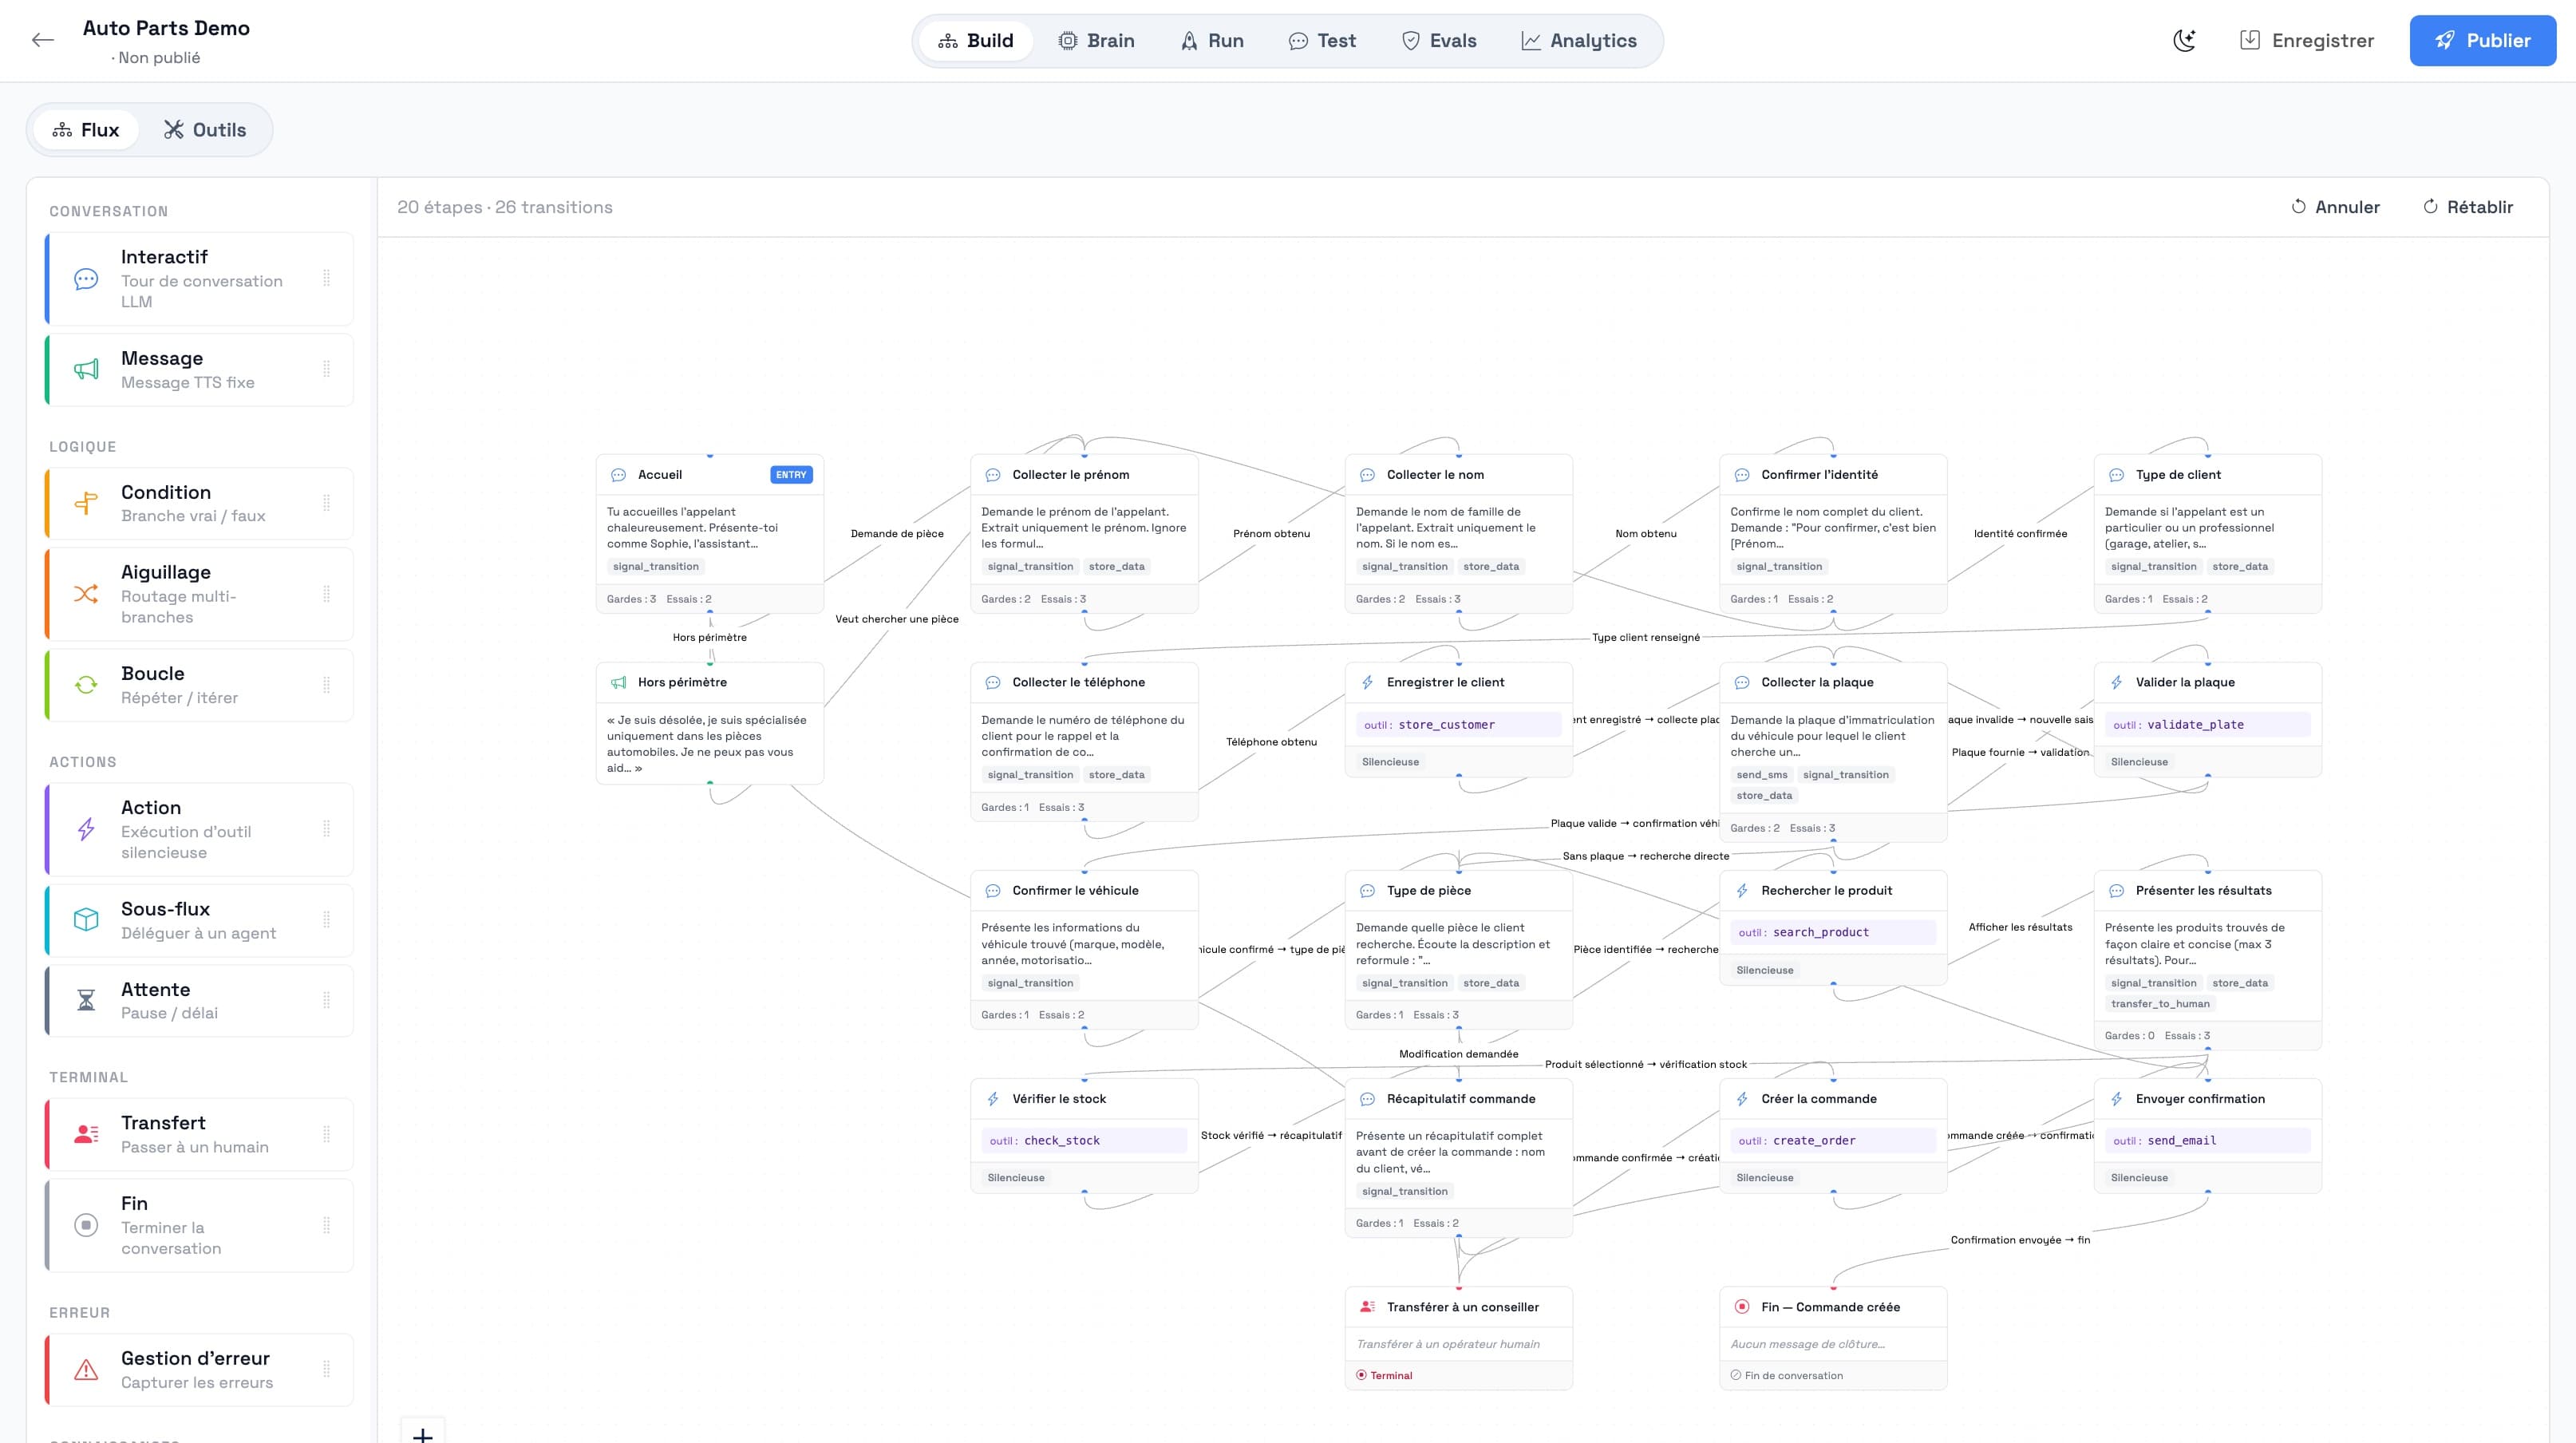Click the Publier button
The height and width of the screenshot is (1443, 2576).
[2482, 40]
